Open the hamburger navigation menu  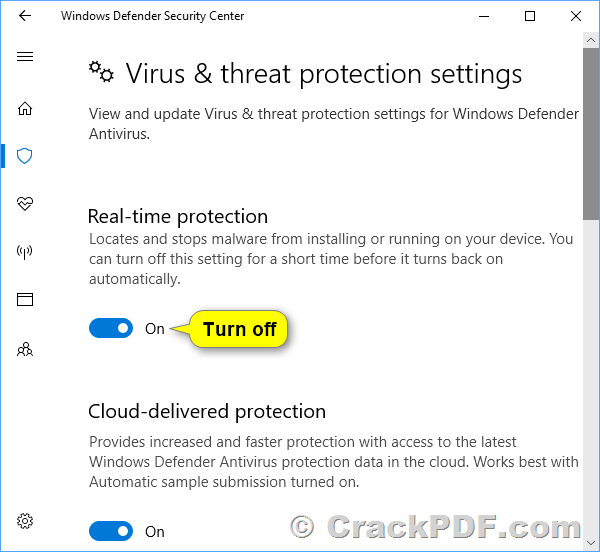[25, 57]
